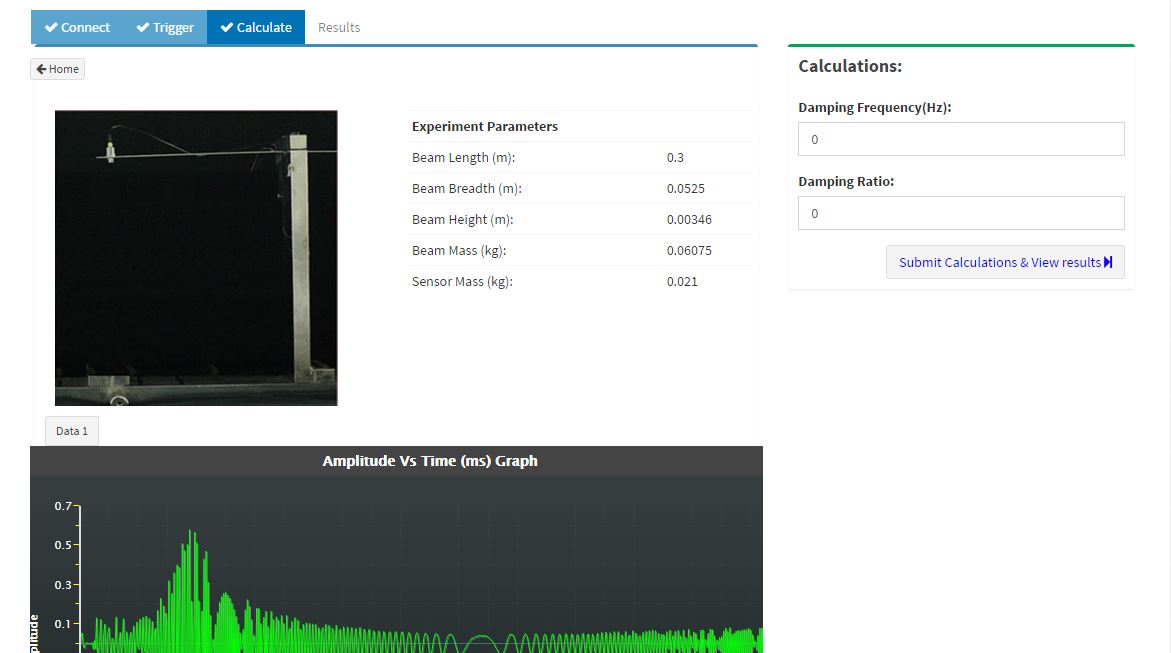Image resolution: width=1171 pixels, height=653 pixels.
Task: Click the skip-forward icon on Submit button
Action: click(x=1108, y=262)
